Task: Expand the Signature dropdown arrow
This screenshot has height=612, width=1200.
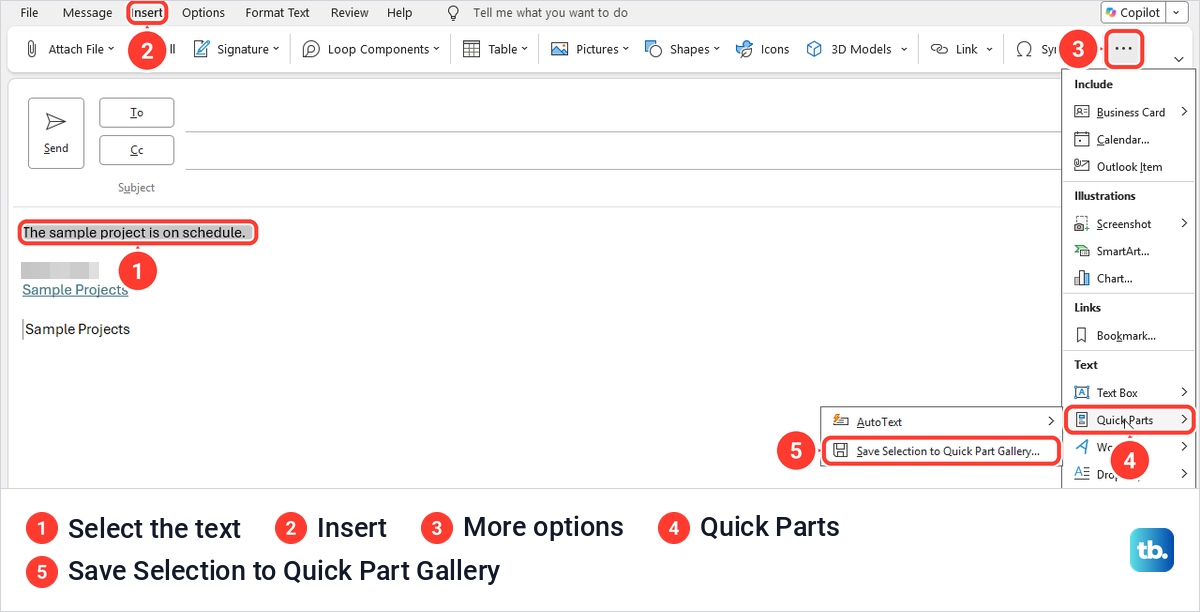Action: (276, 49)
